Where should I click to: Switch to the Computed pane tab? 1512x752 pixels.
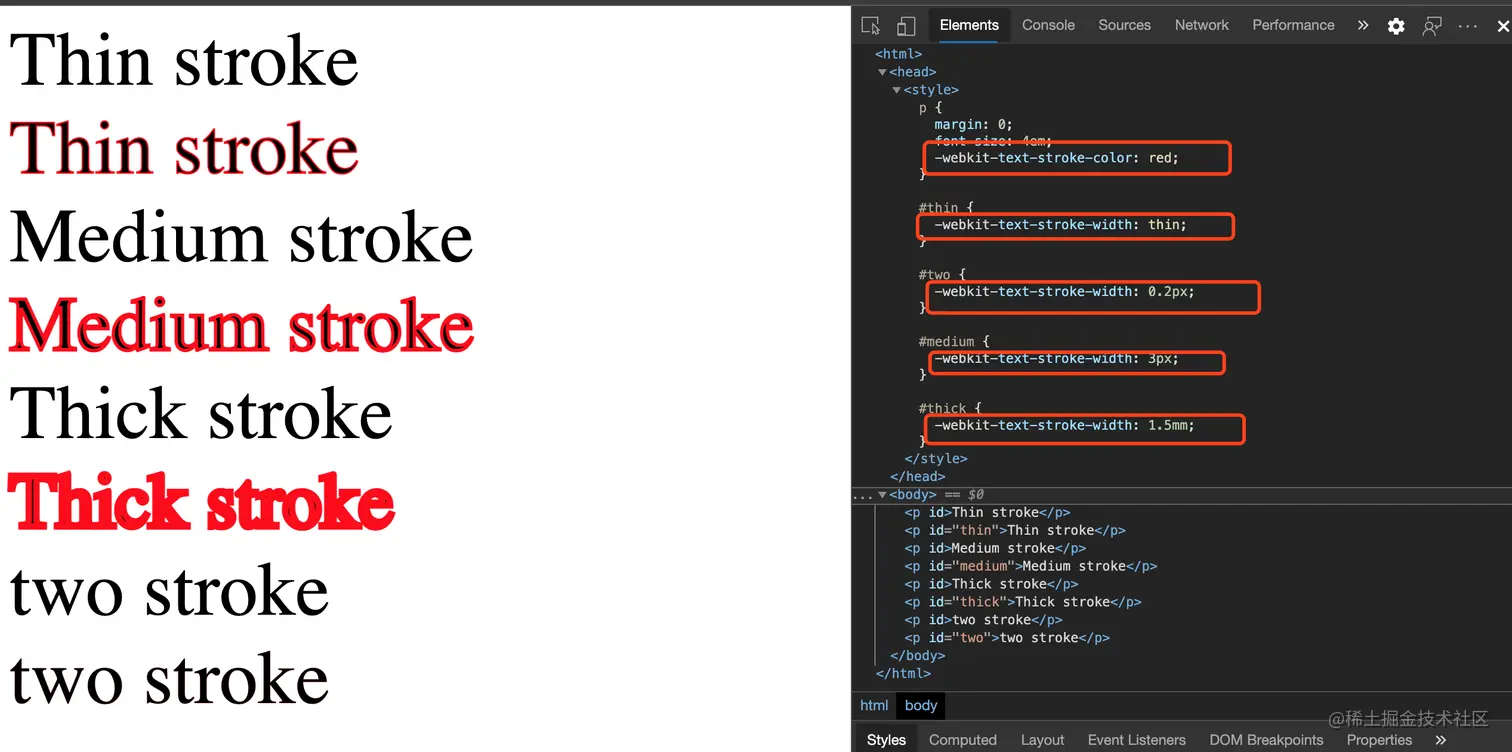tap(963, 740)
